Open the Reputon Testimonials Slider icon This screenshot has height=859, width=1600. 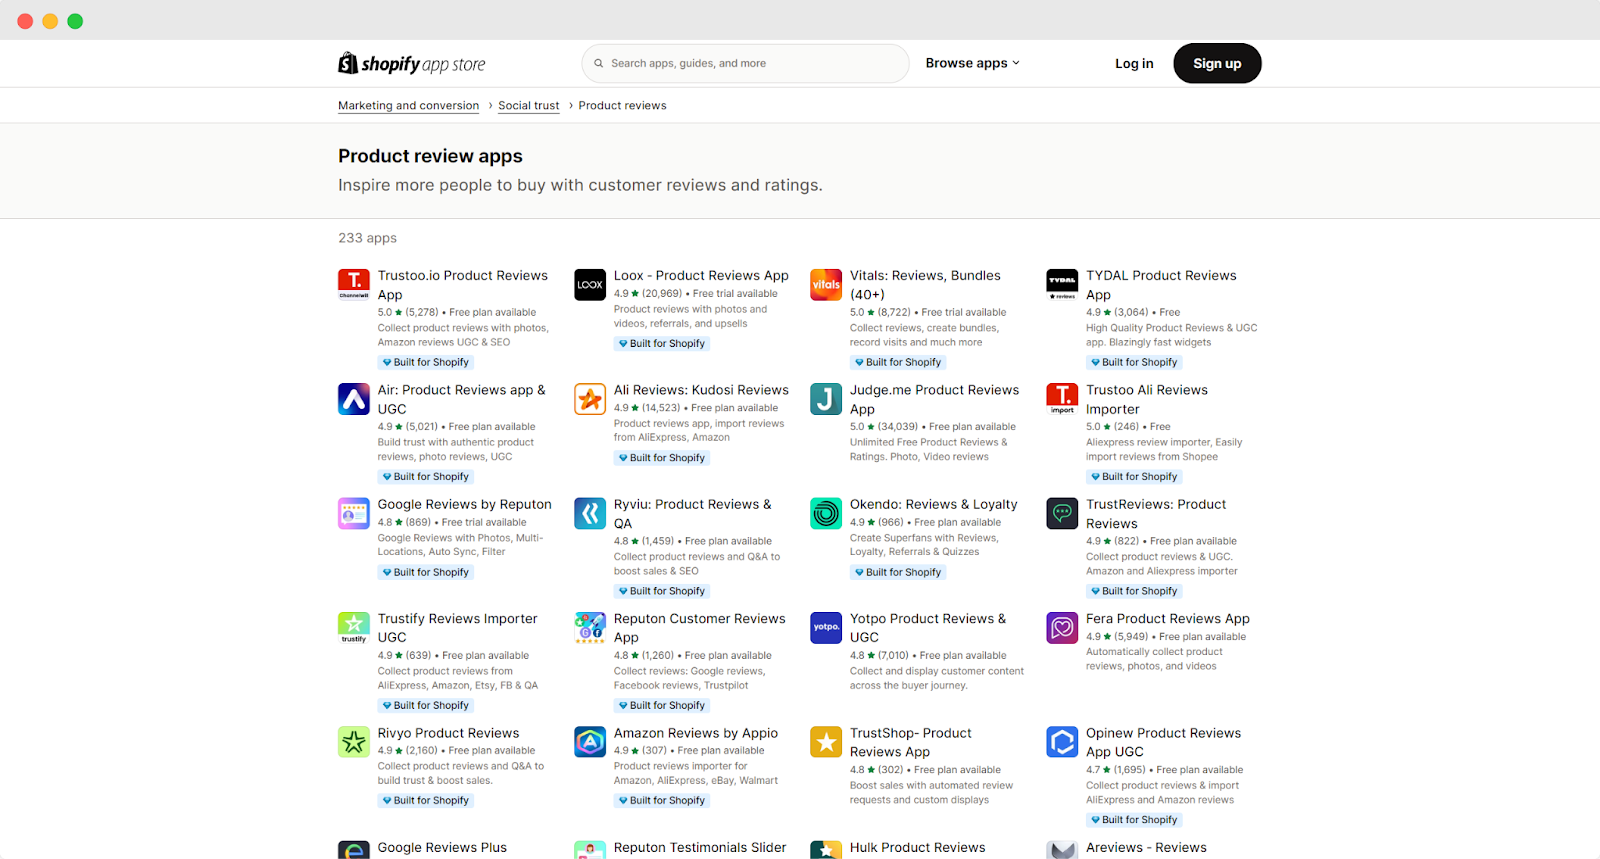[x=590, y=850]
